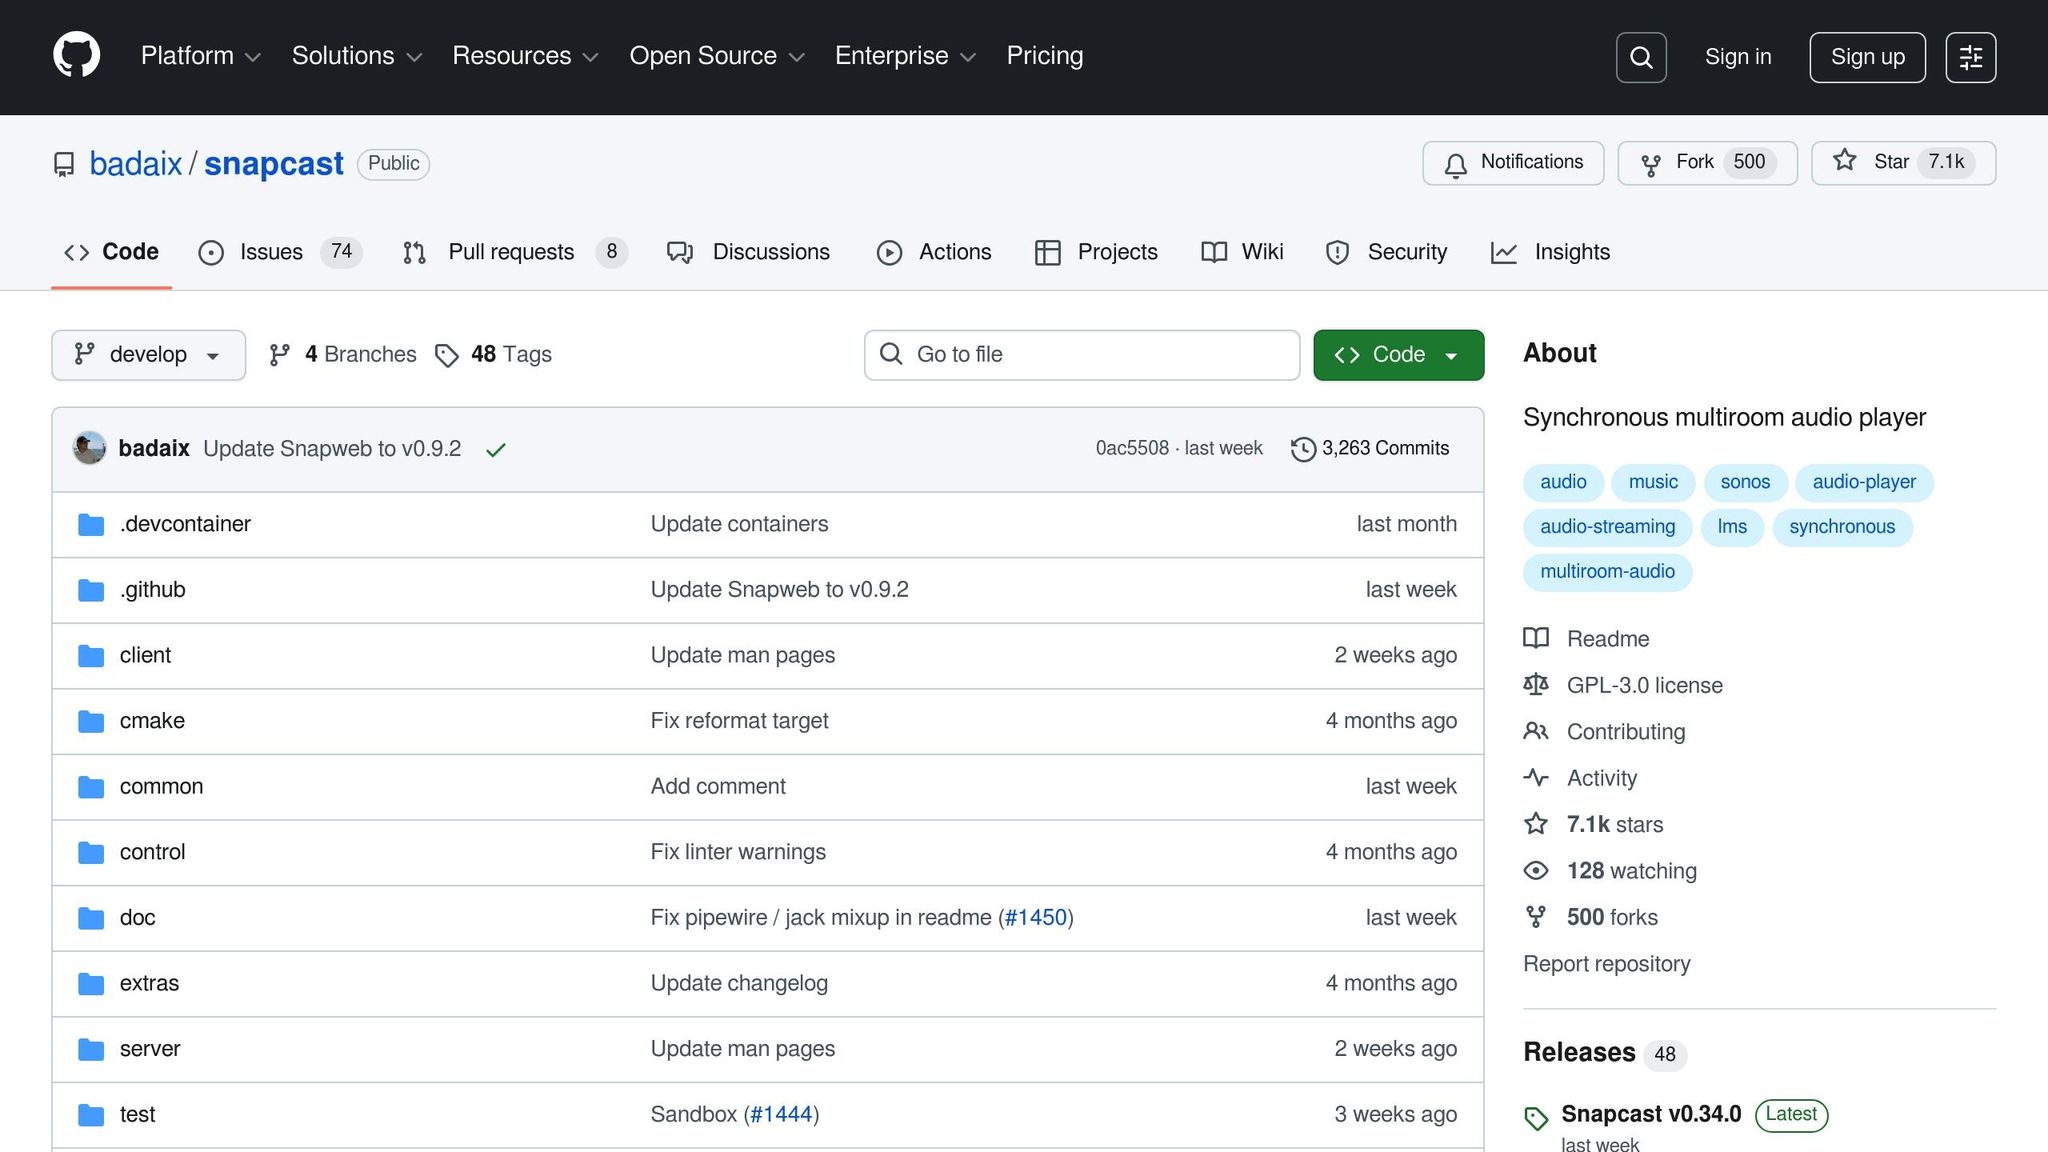Open the .devcontainer folder icon
The height and width of the screenshot is (1152, 2048).
pos(91,524)
